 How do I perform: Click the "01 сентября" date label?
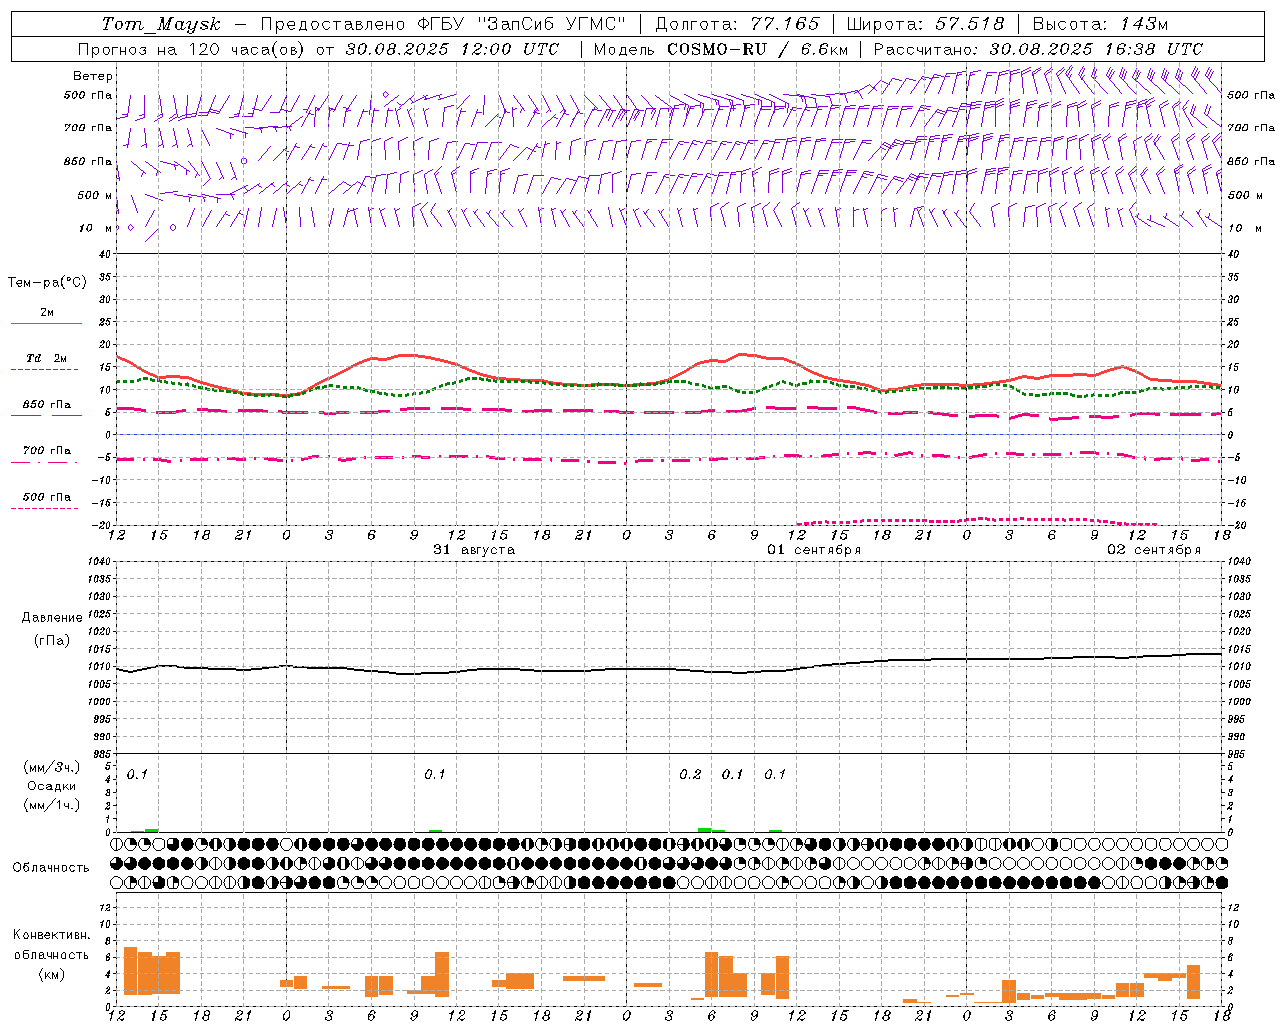[814, 550]
